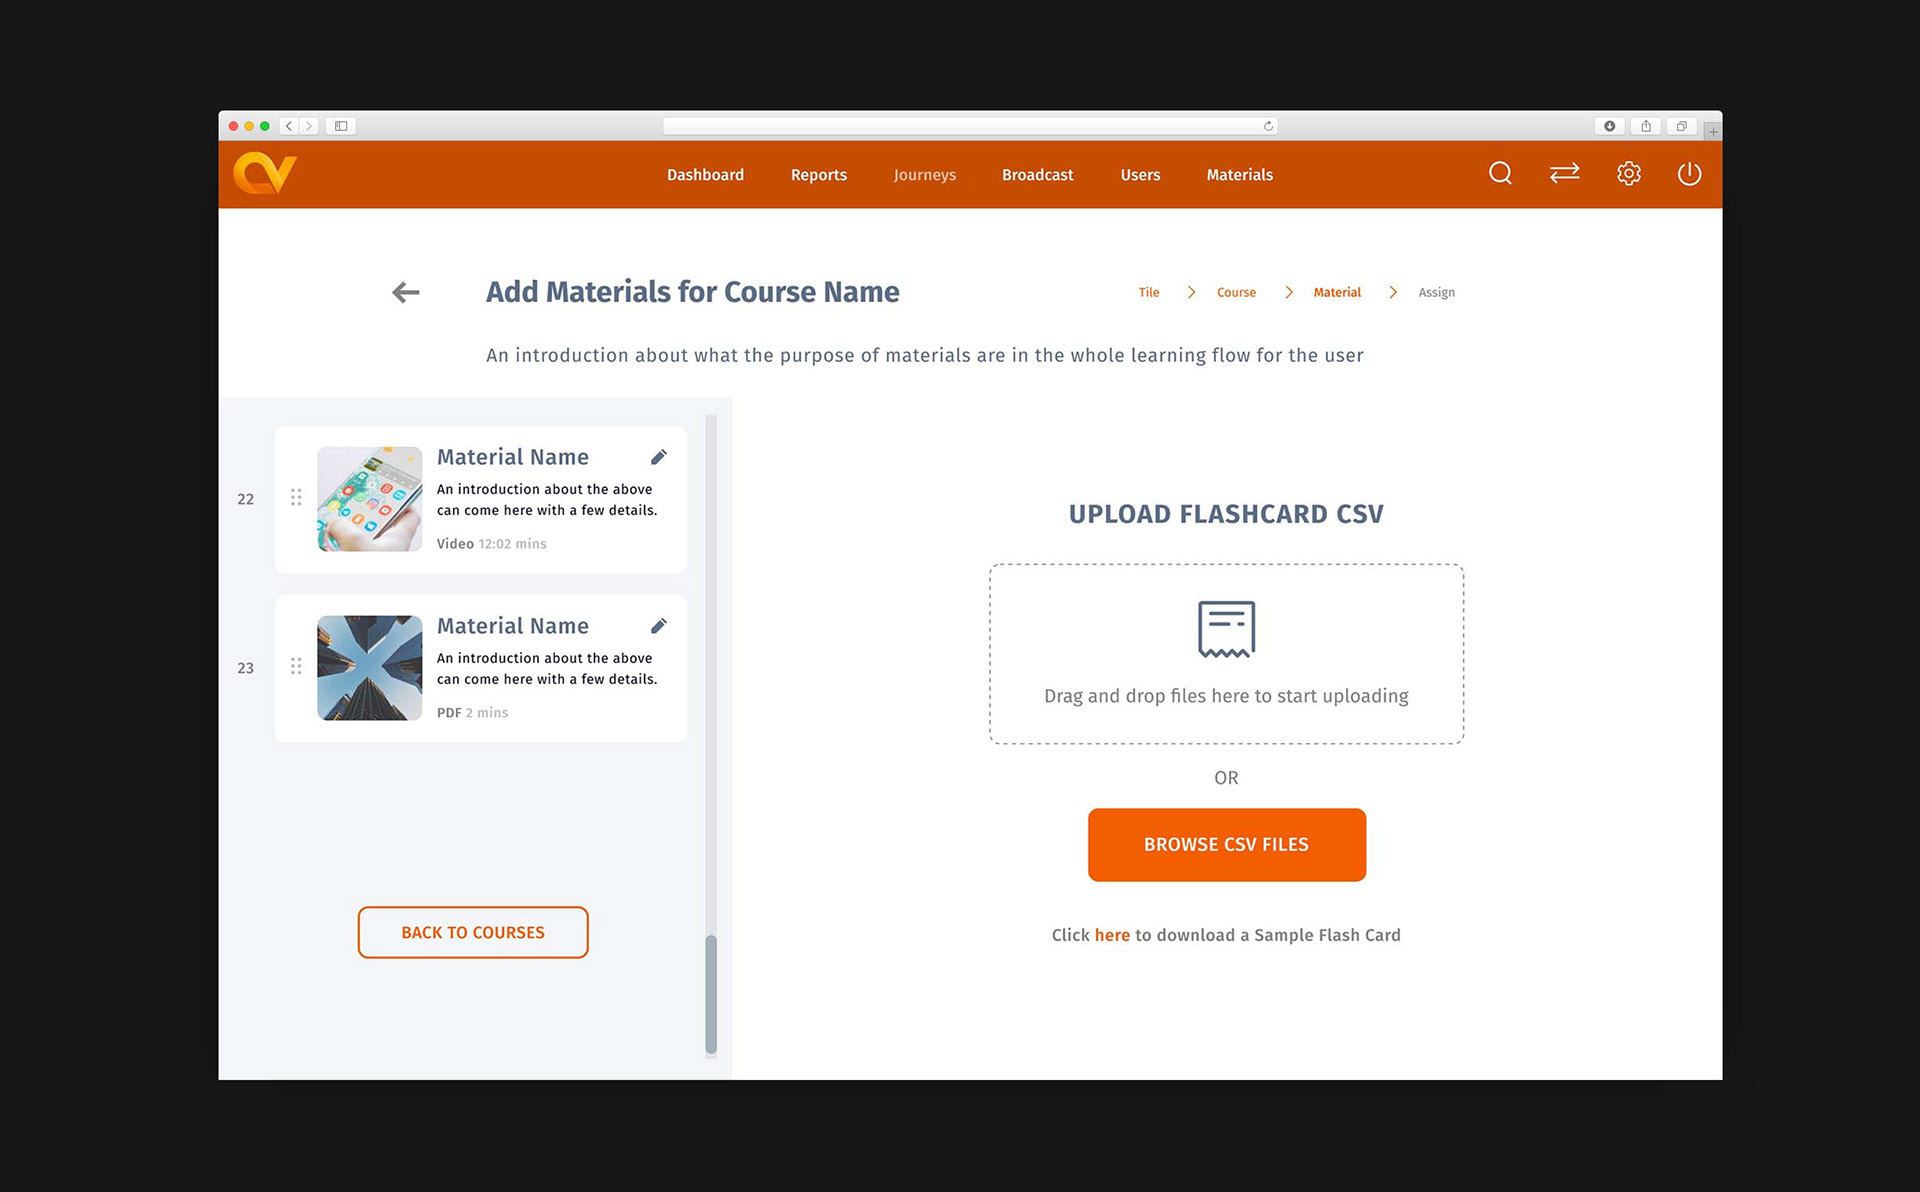The height and width of the screenshot is (1192, 1920).
Task: Click chevron between Course and Material
Action: tap(1289, 292)
